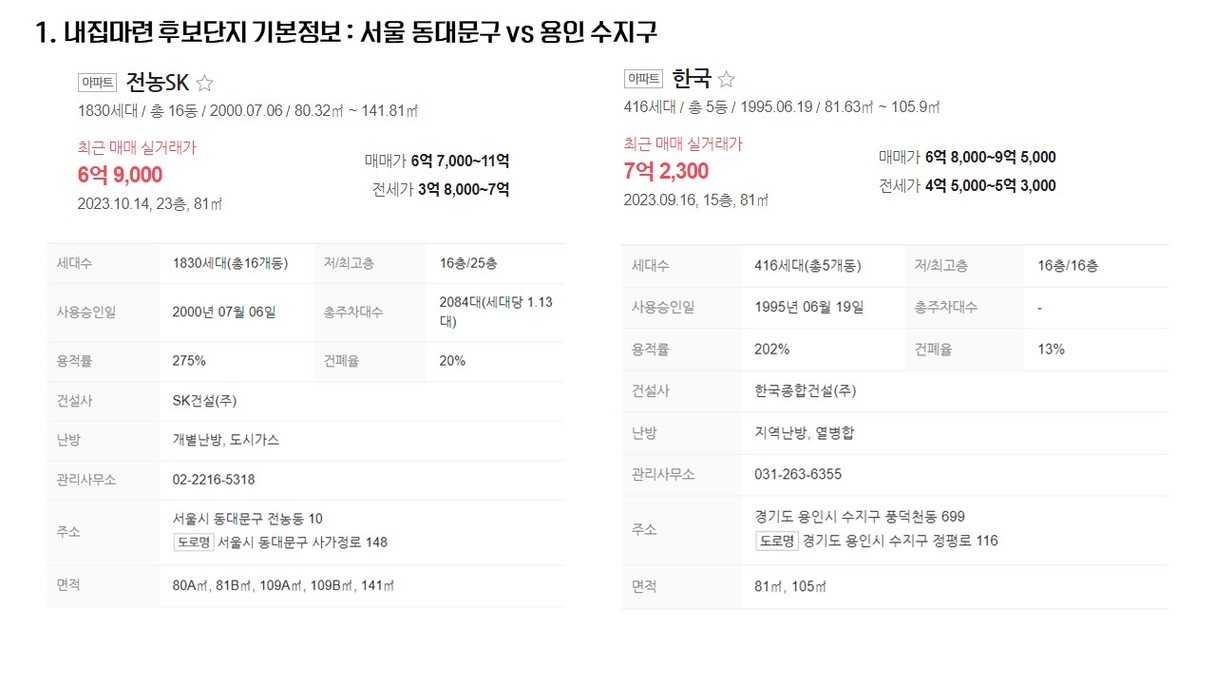Click the 도로명 tag for 정평로 116

[777, 541]
